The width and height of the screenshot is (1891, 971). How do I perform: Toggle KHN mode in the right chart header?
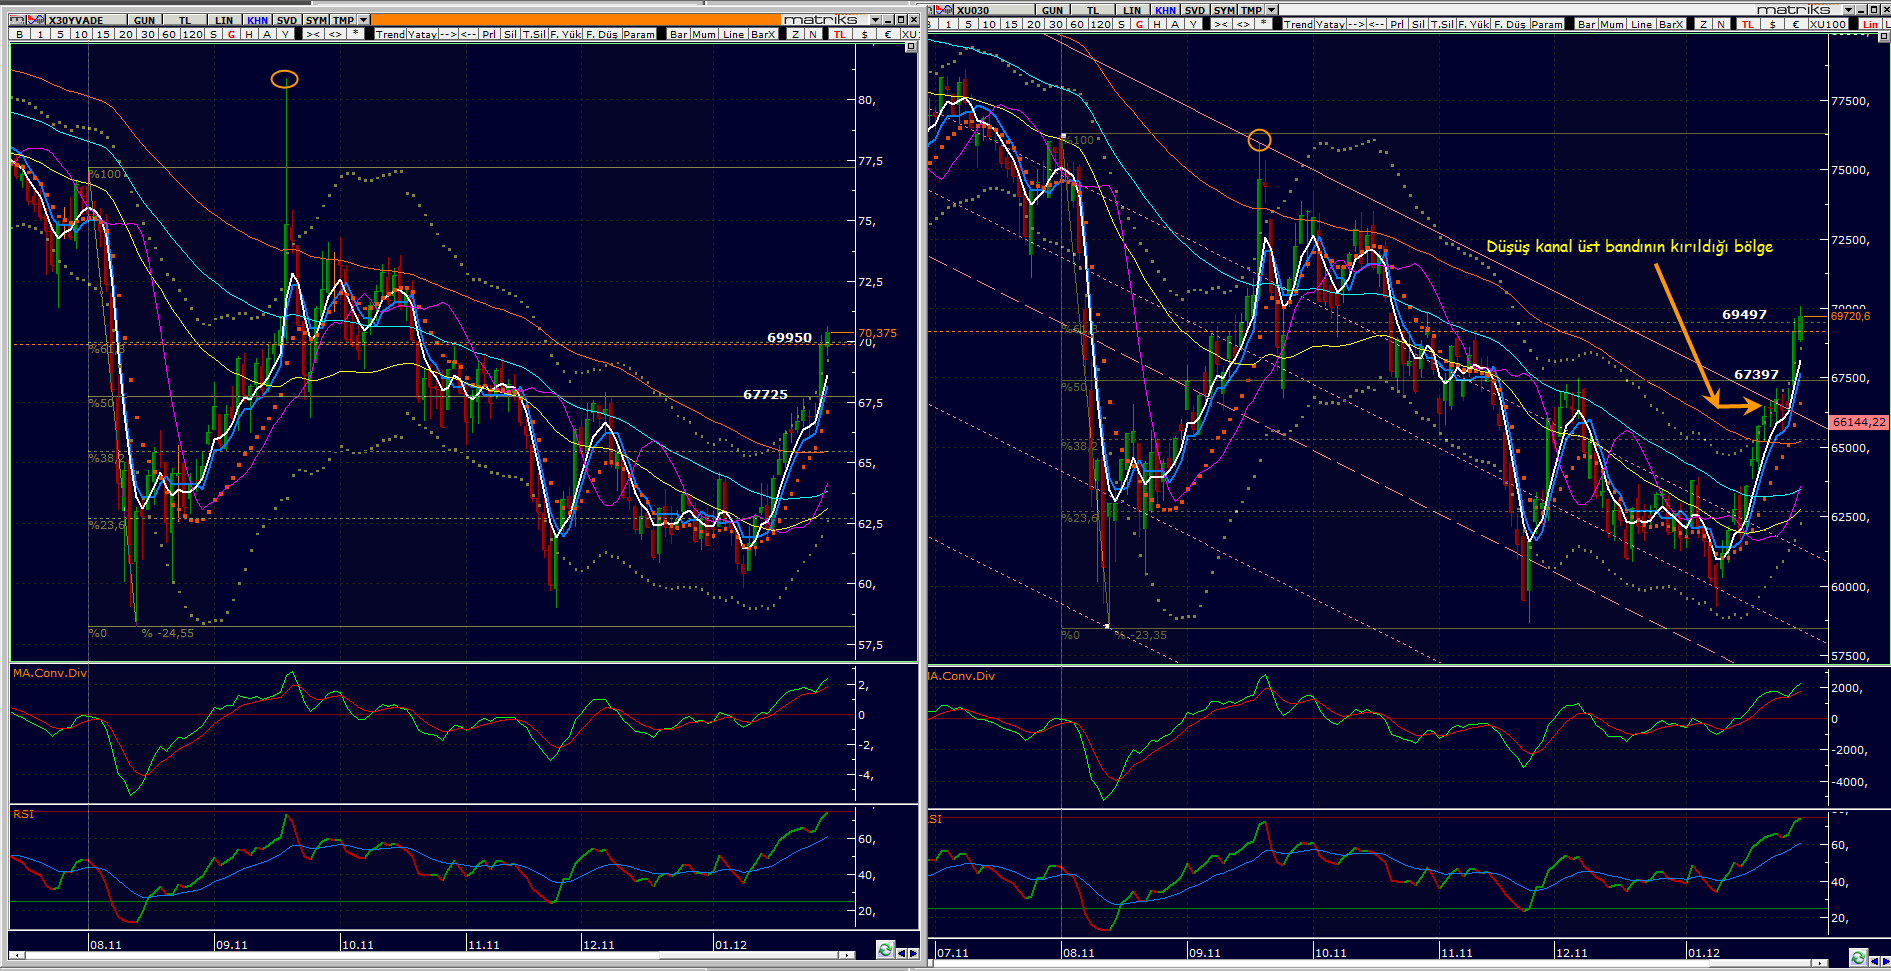coord(1165,10)
